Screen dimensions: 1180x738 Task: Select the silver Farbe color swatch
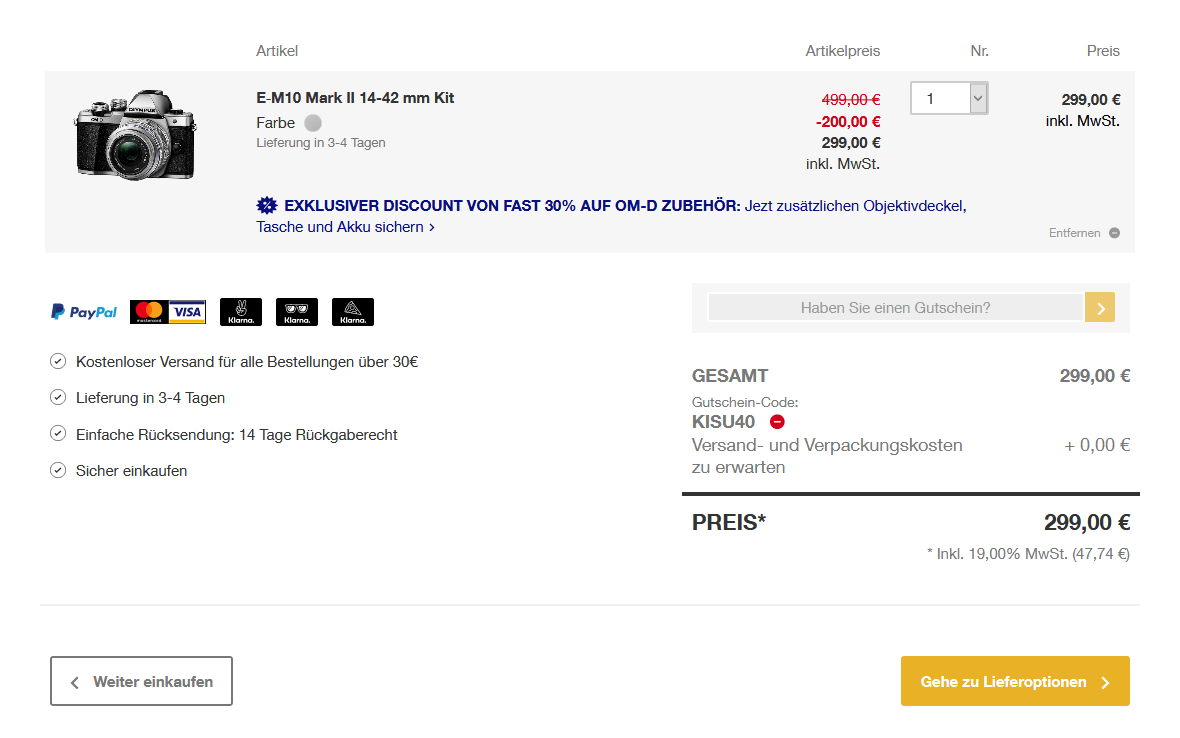coord(313,123)
